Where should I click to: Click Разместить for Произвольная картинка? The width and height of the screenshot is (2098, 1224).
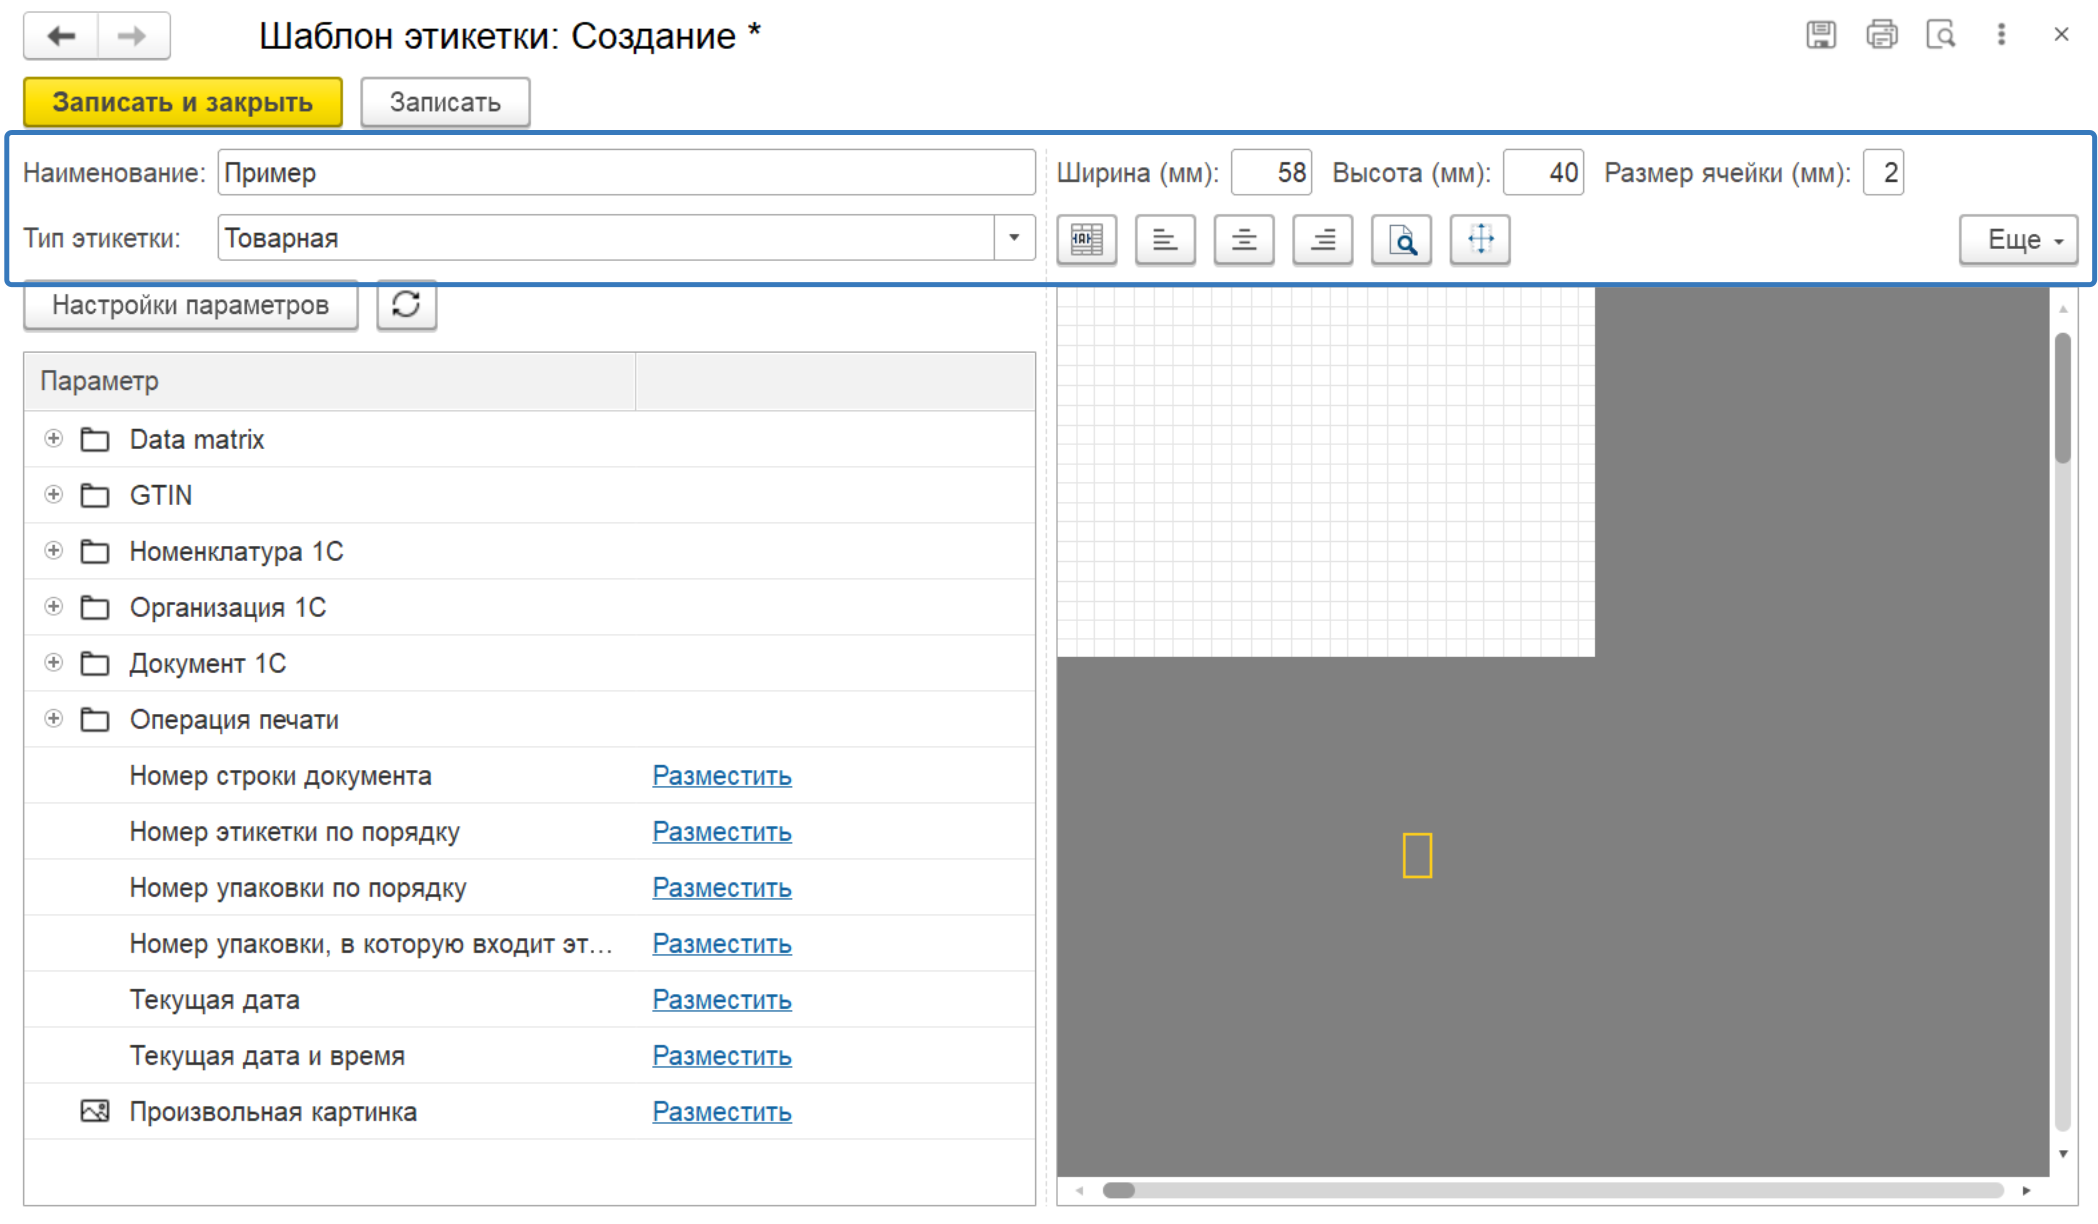point(722,1112)
